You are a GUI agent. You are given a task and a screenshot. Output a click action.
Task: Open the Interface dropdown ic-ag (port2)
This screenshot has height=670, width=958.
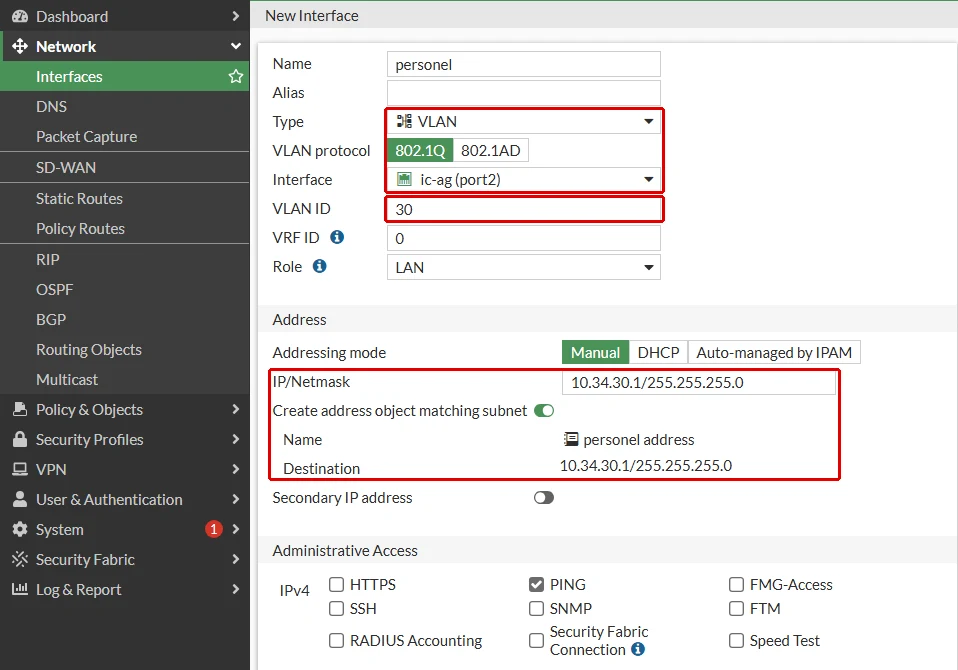point(524,179)
